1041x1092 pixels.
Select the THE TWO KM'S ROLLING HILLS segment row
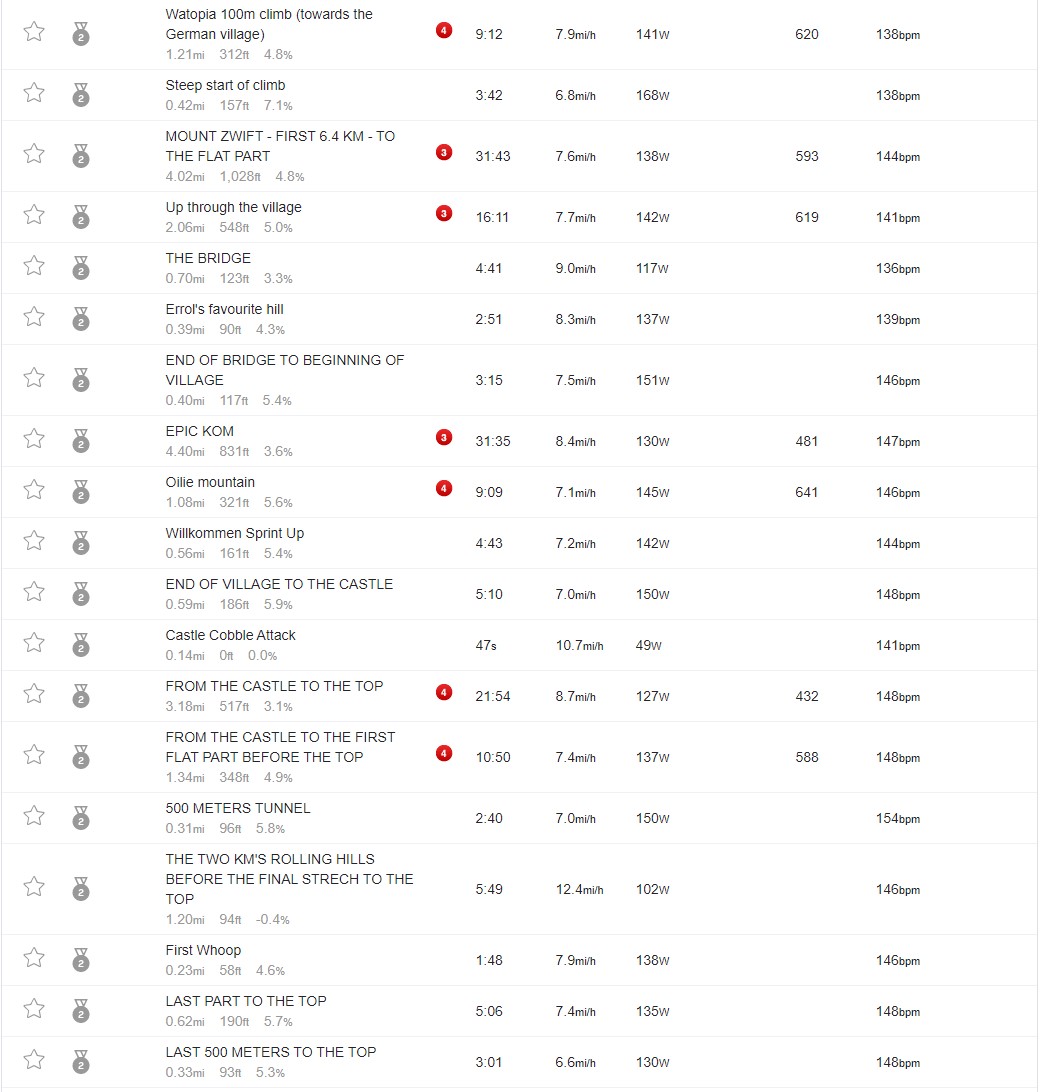point(519,889)
